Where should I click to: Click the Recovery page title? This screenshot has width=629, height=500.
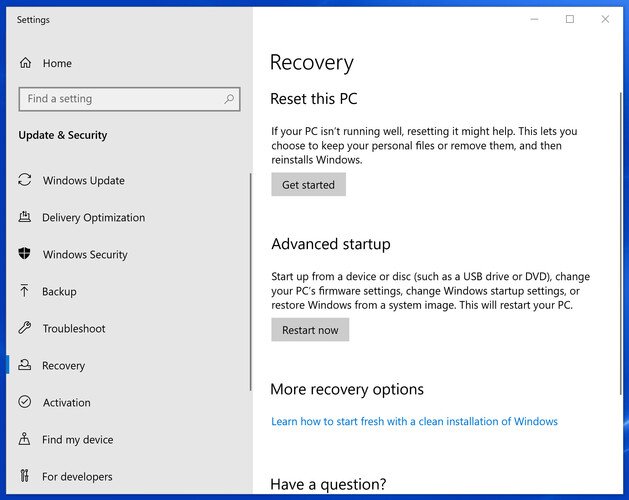(312, 63)
